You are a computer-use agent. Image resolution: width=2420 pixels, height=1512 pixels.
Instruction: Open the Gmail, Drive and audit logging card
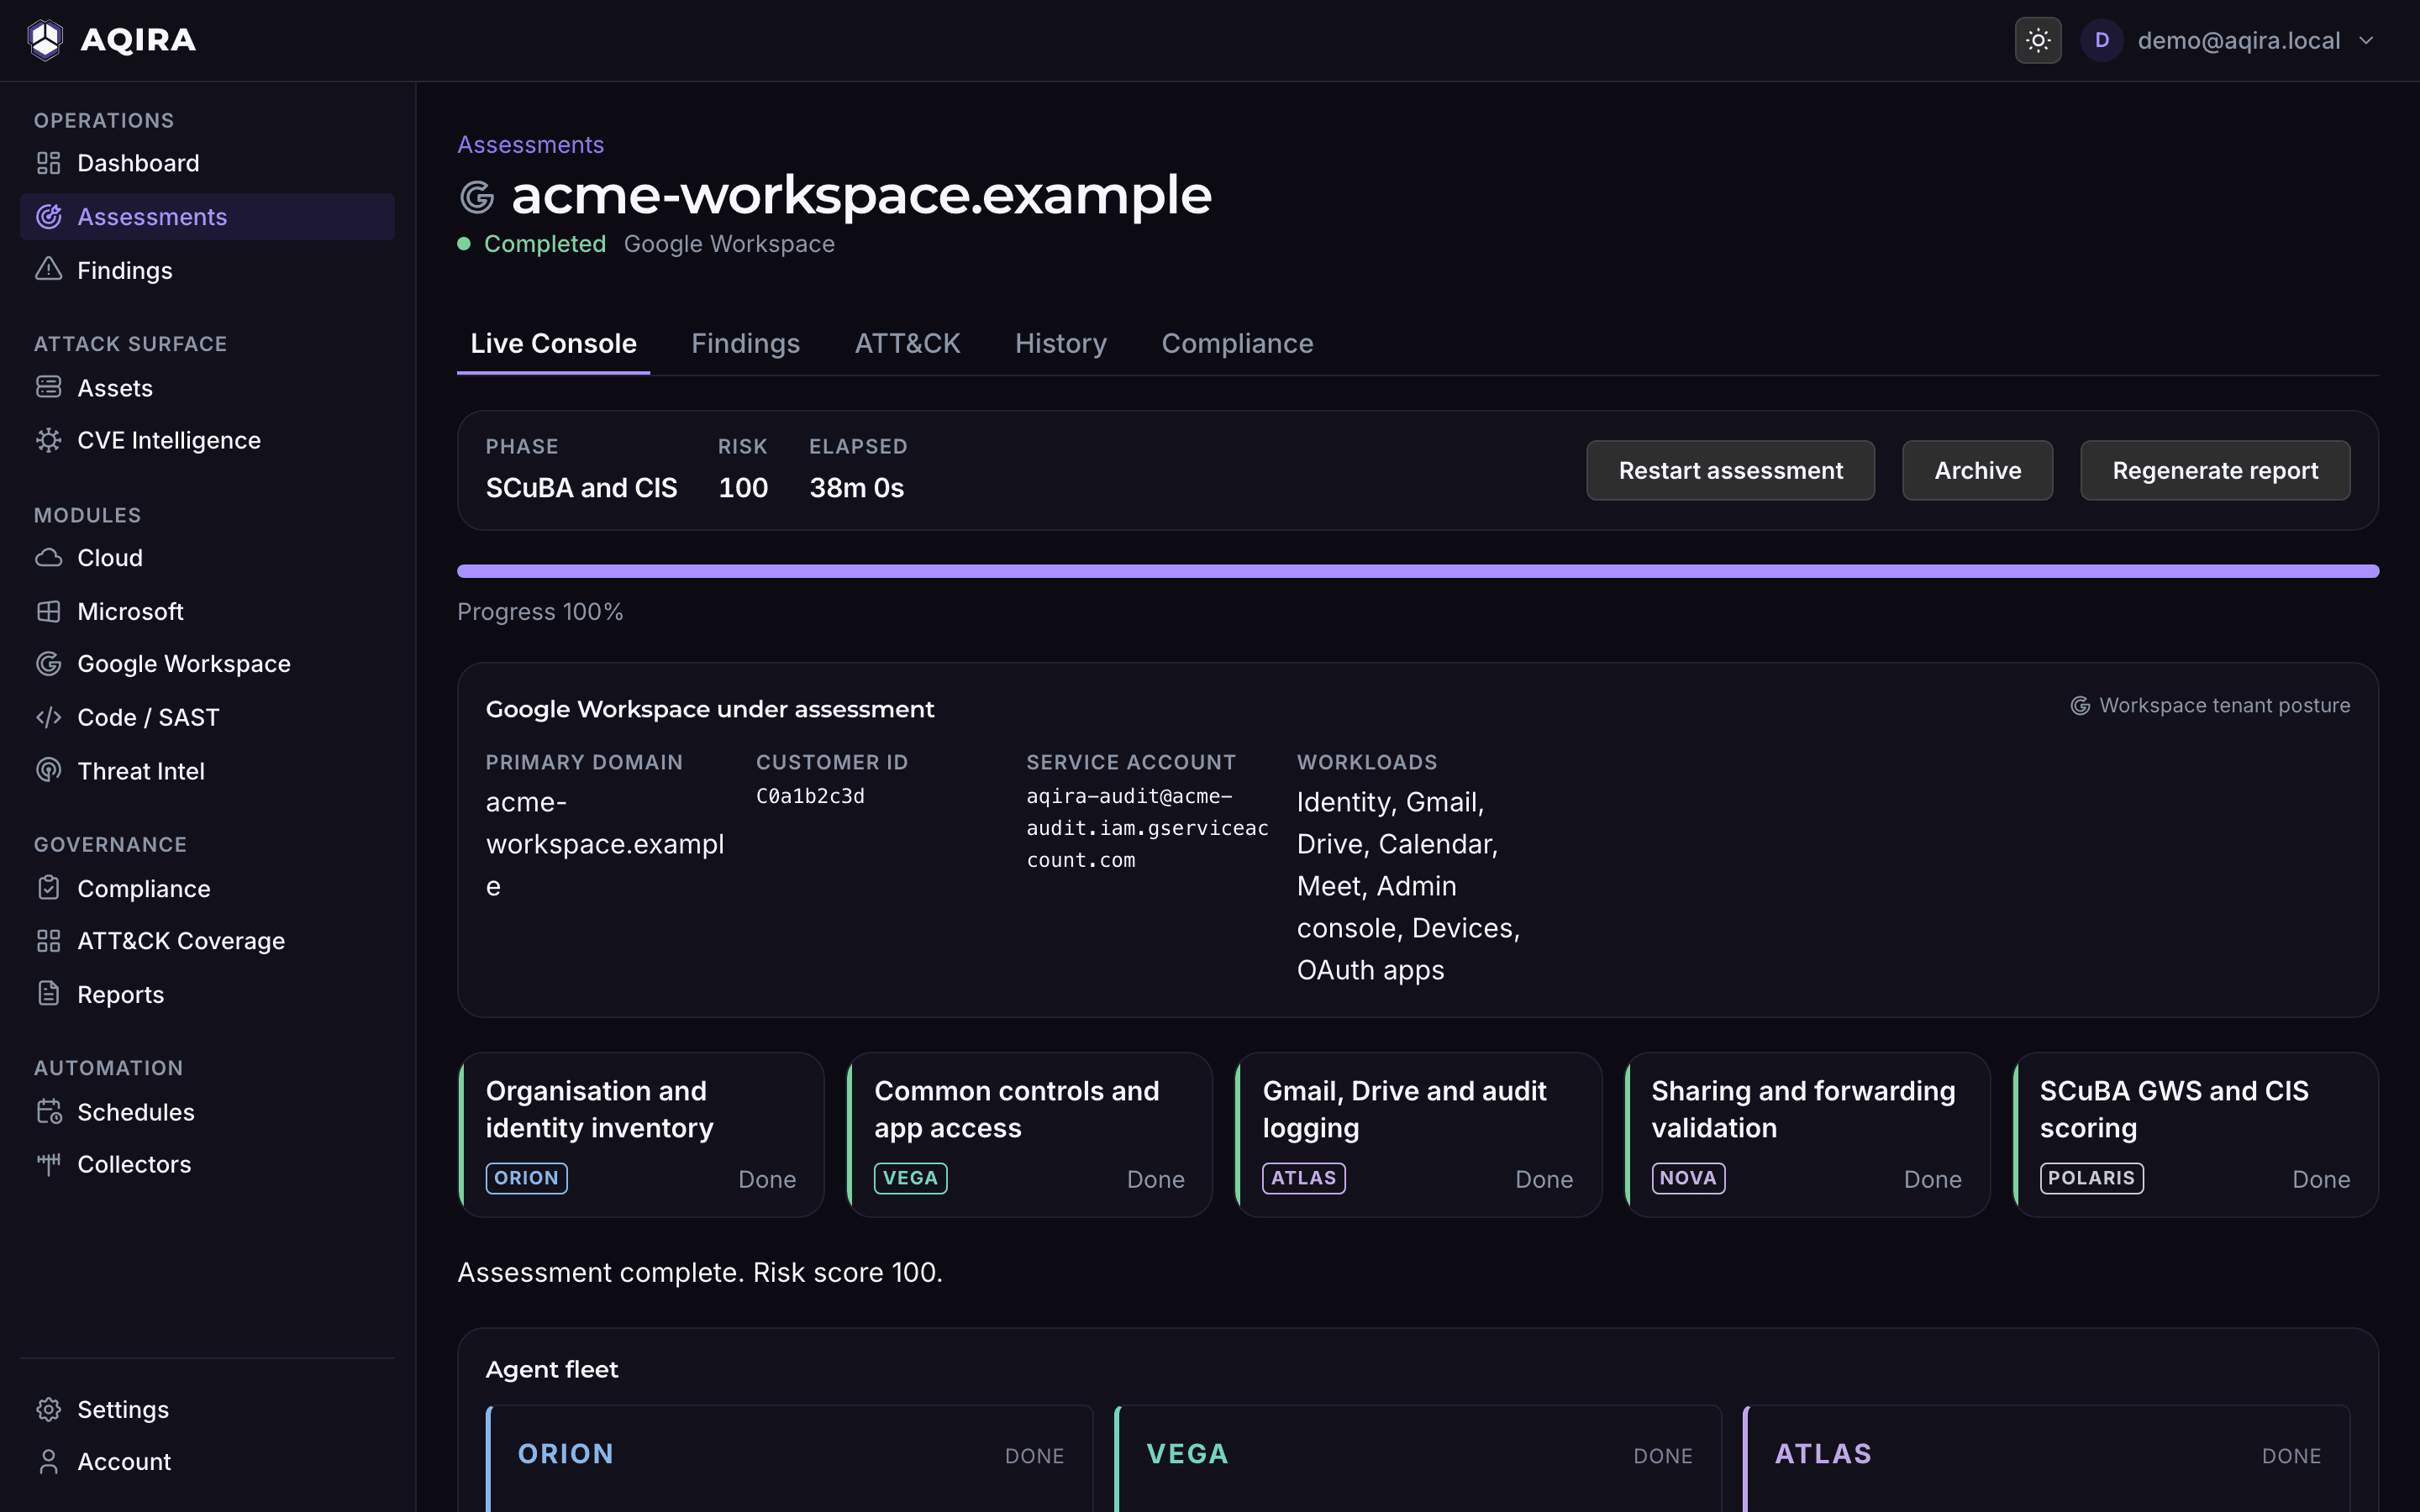click(x=1418, y=1134)
